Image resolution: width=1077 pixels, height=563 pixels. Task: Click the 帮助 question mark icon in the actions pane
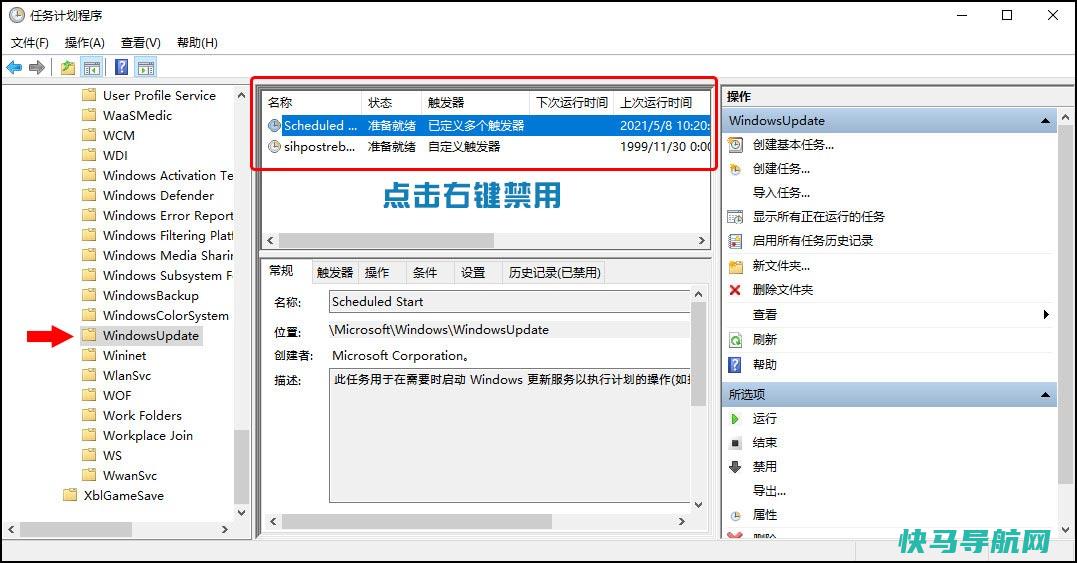735,365
